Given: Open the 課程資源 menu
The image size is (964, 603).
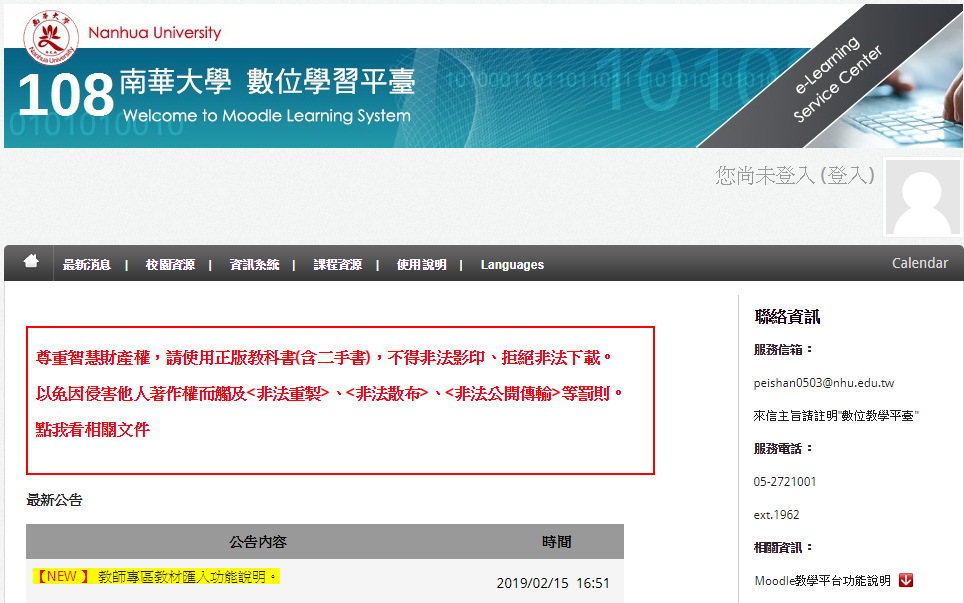Looking at the screenshot, I should [338, 265].
